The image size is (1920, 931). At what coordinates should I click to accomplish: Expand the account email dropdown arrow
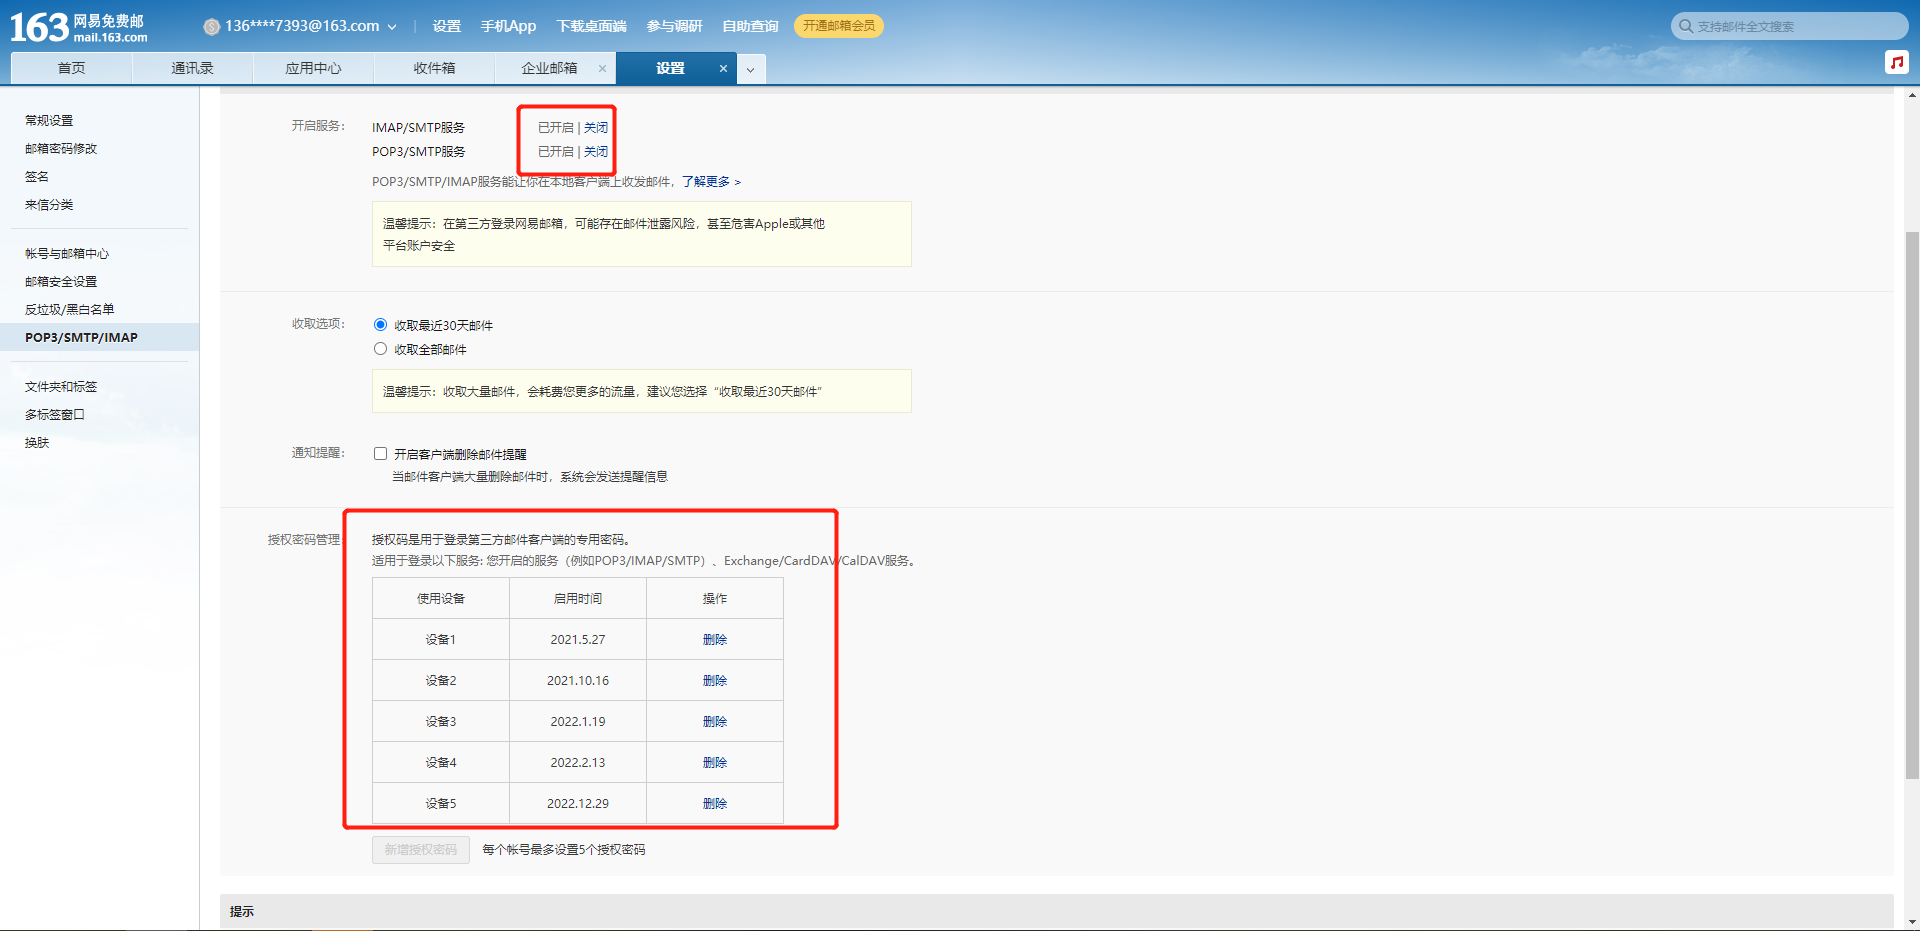(392, 27)
